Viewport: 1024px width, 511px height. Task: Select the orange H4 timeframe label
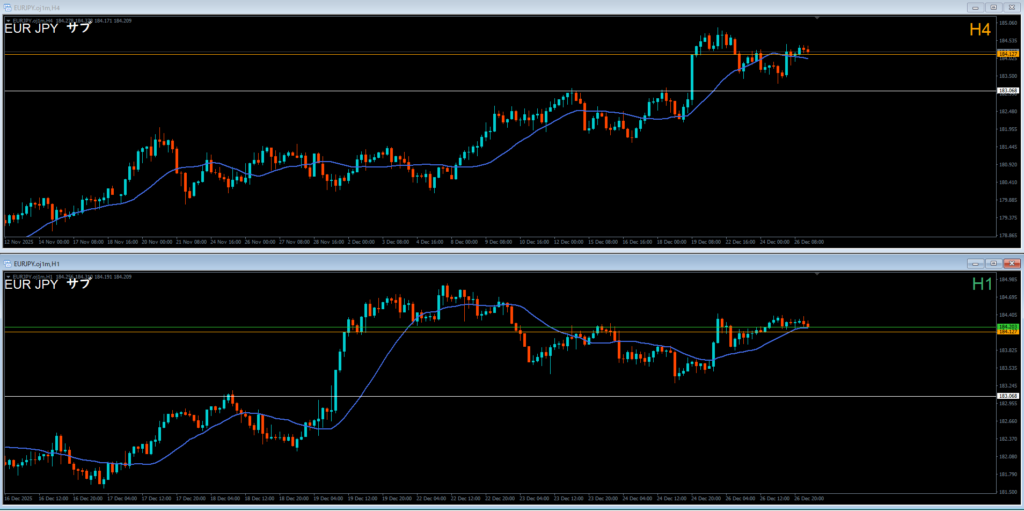point(979,31)
